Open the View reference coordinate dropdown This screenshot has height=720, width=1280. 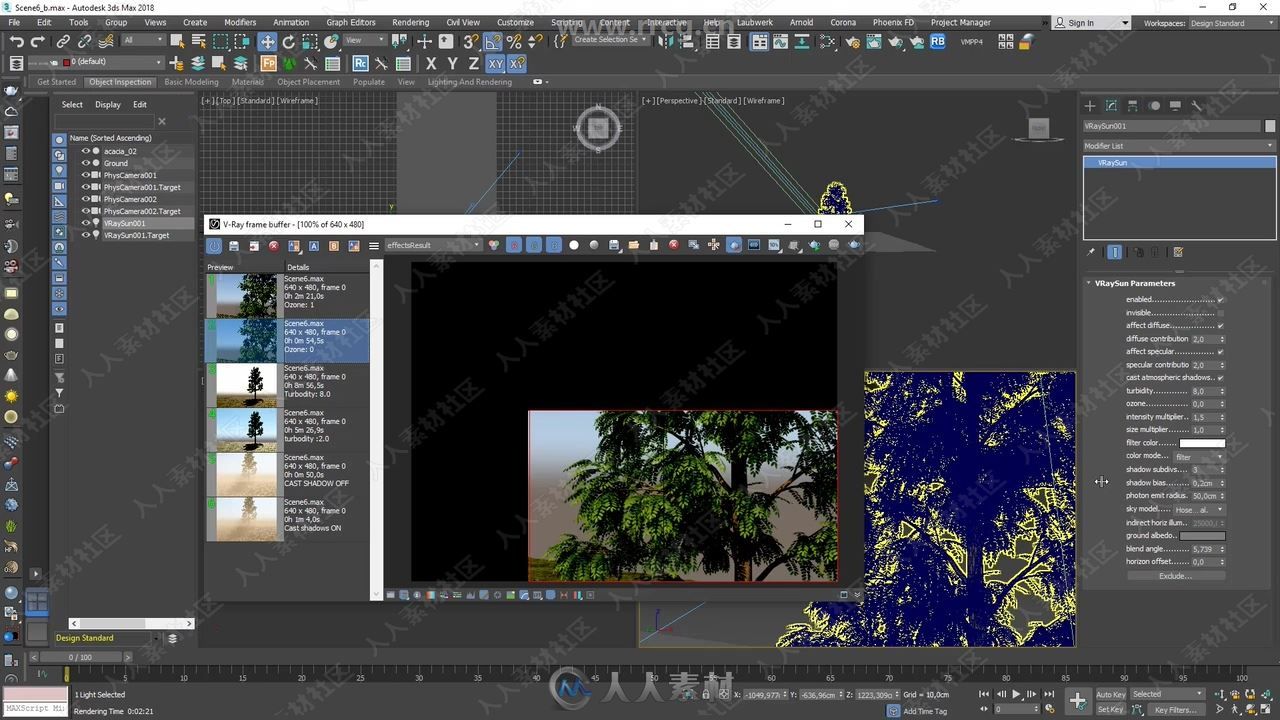[x=367, y=41]
